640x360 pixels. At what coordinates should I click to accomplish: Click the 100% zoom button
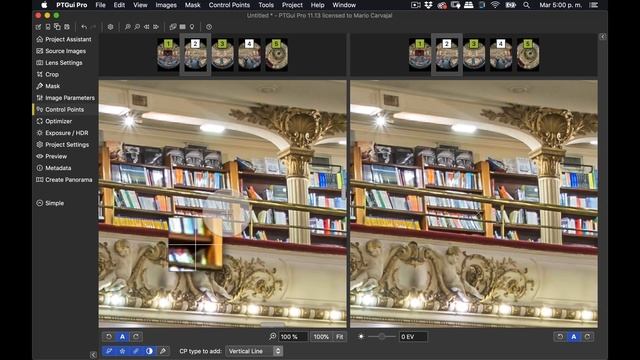[x=321, y=337]
